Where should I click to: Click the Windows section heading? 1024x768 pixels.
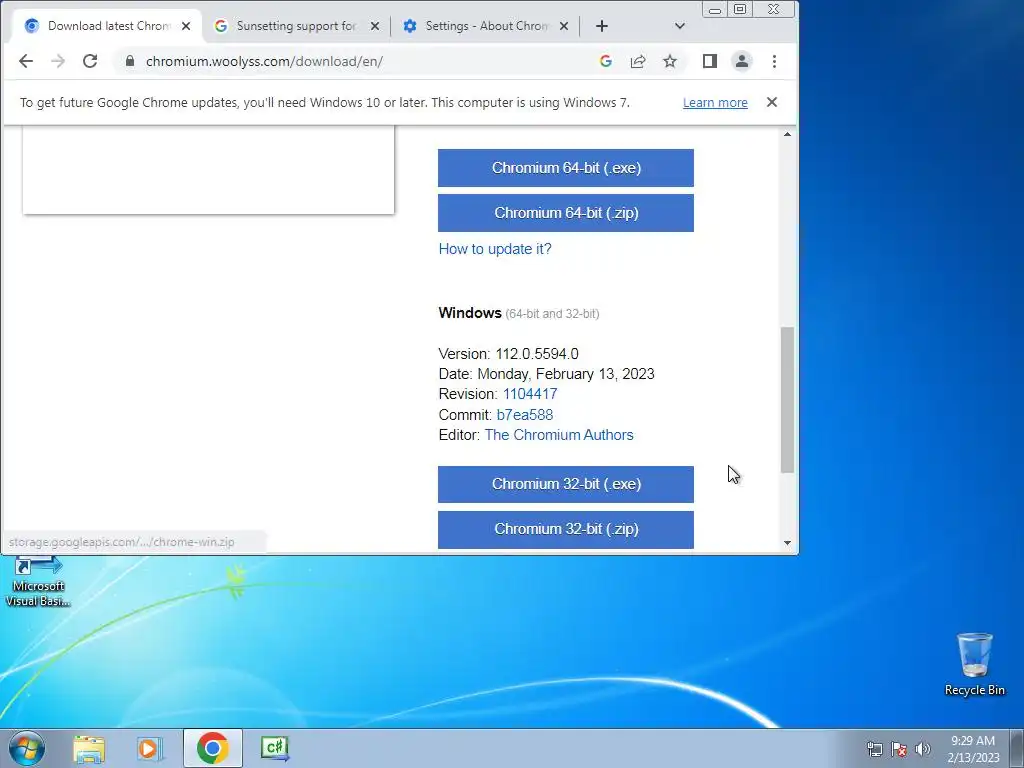click(470, 313)
